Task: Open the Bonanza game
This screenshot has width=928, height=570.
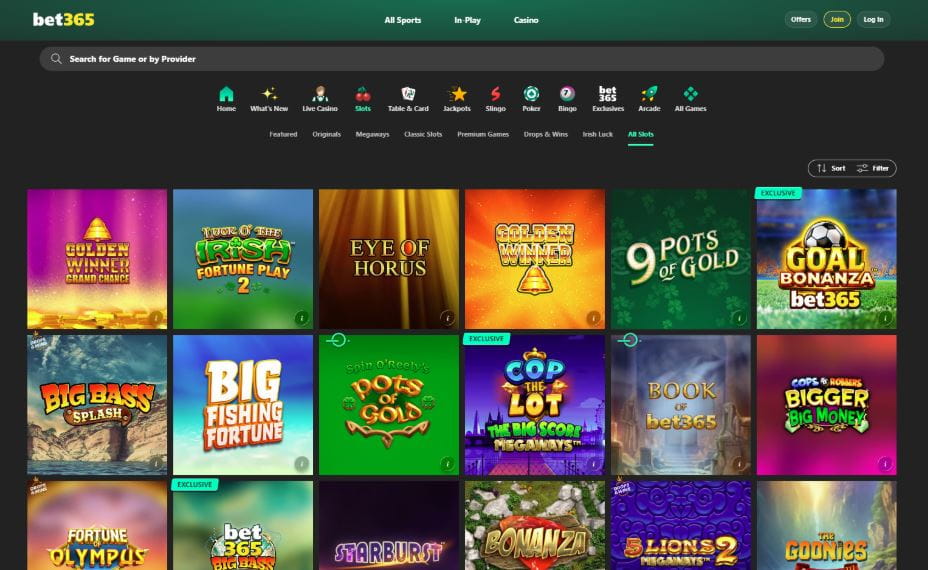Action: point(534,526)
